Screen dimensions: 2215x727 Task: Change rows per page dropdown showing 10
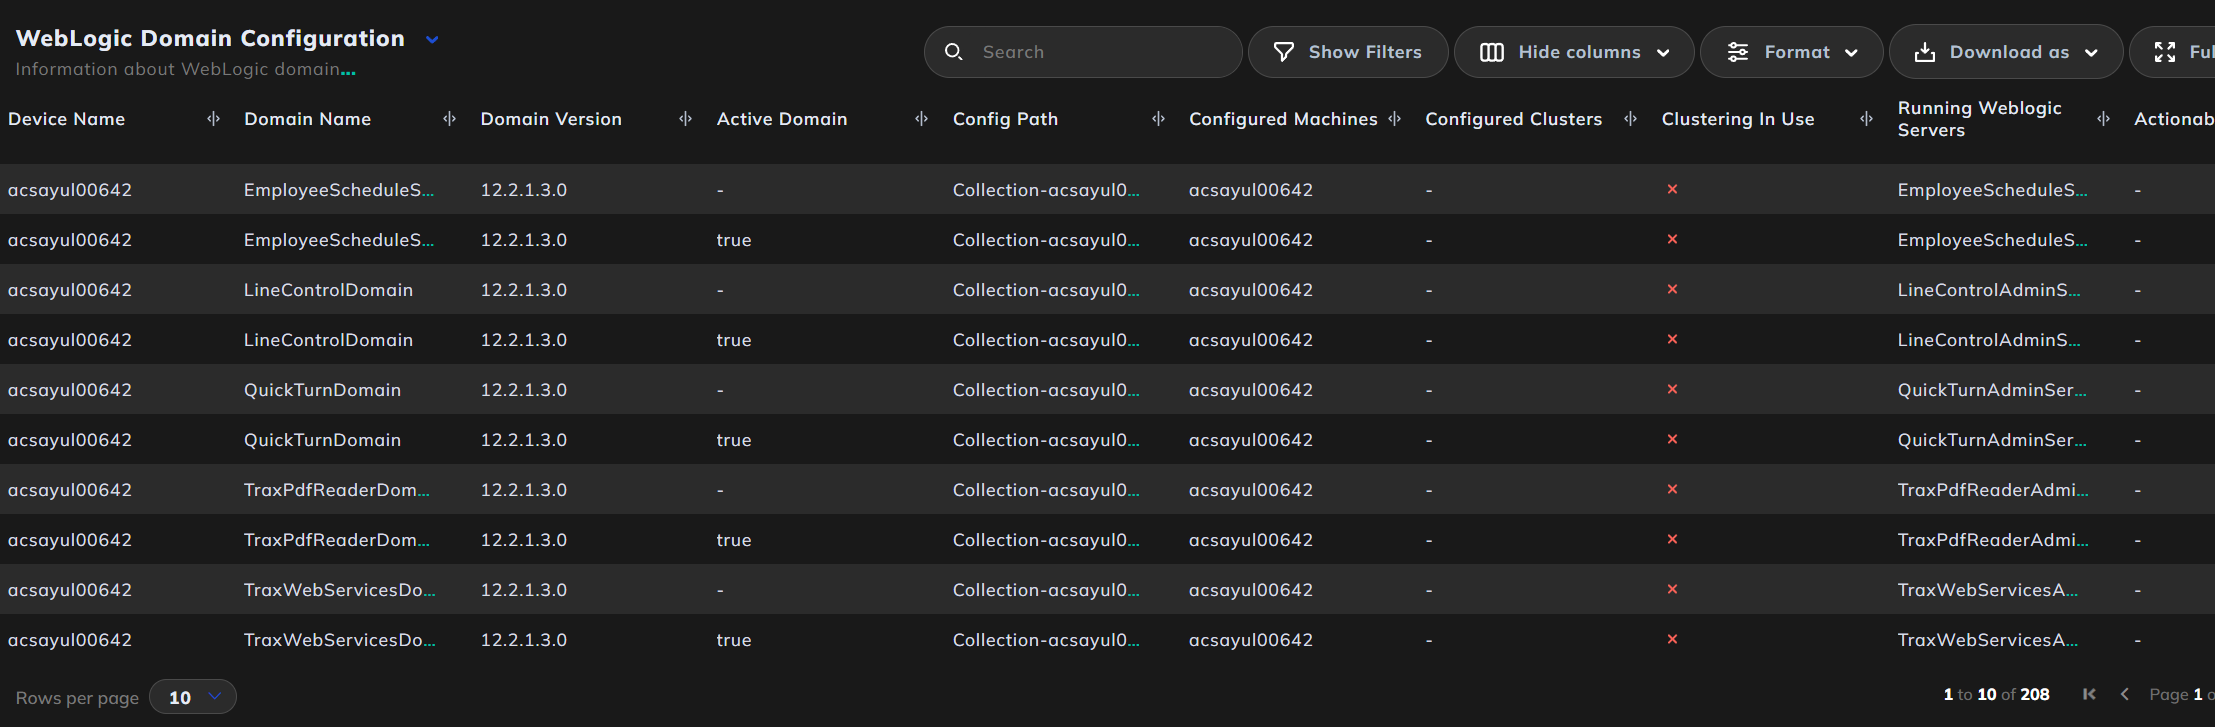coord(193,697)
